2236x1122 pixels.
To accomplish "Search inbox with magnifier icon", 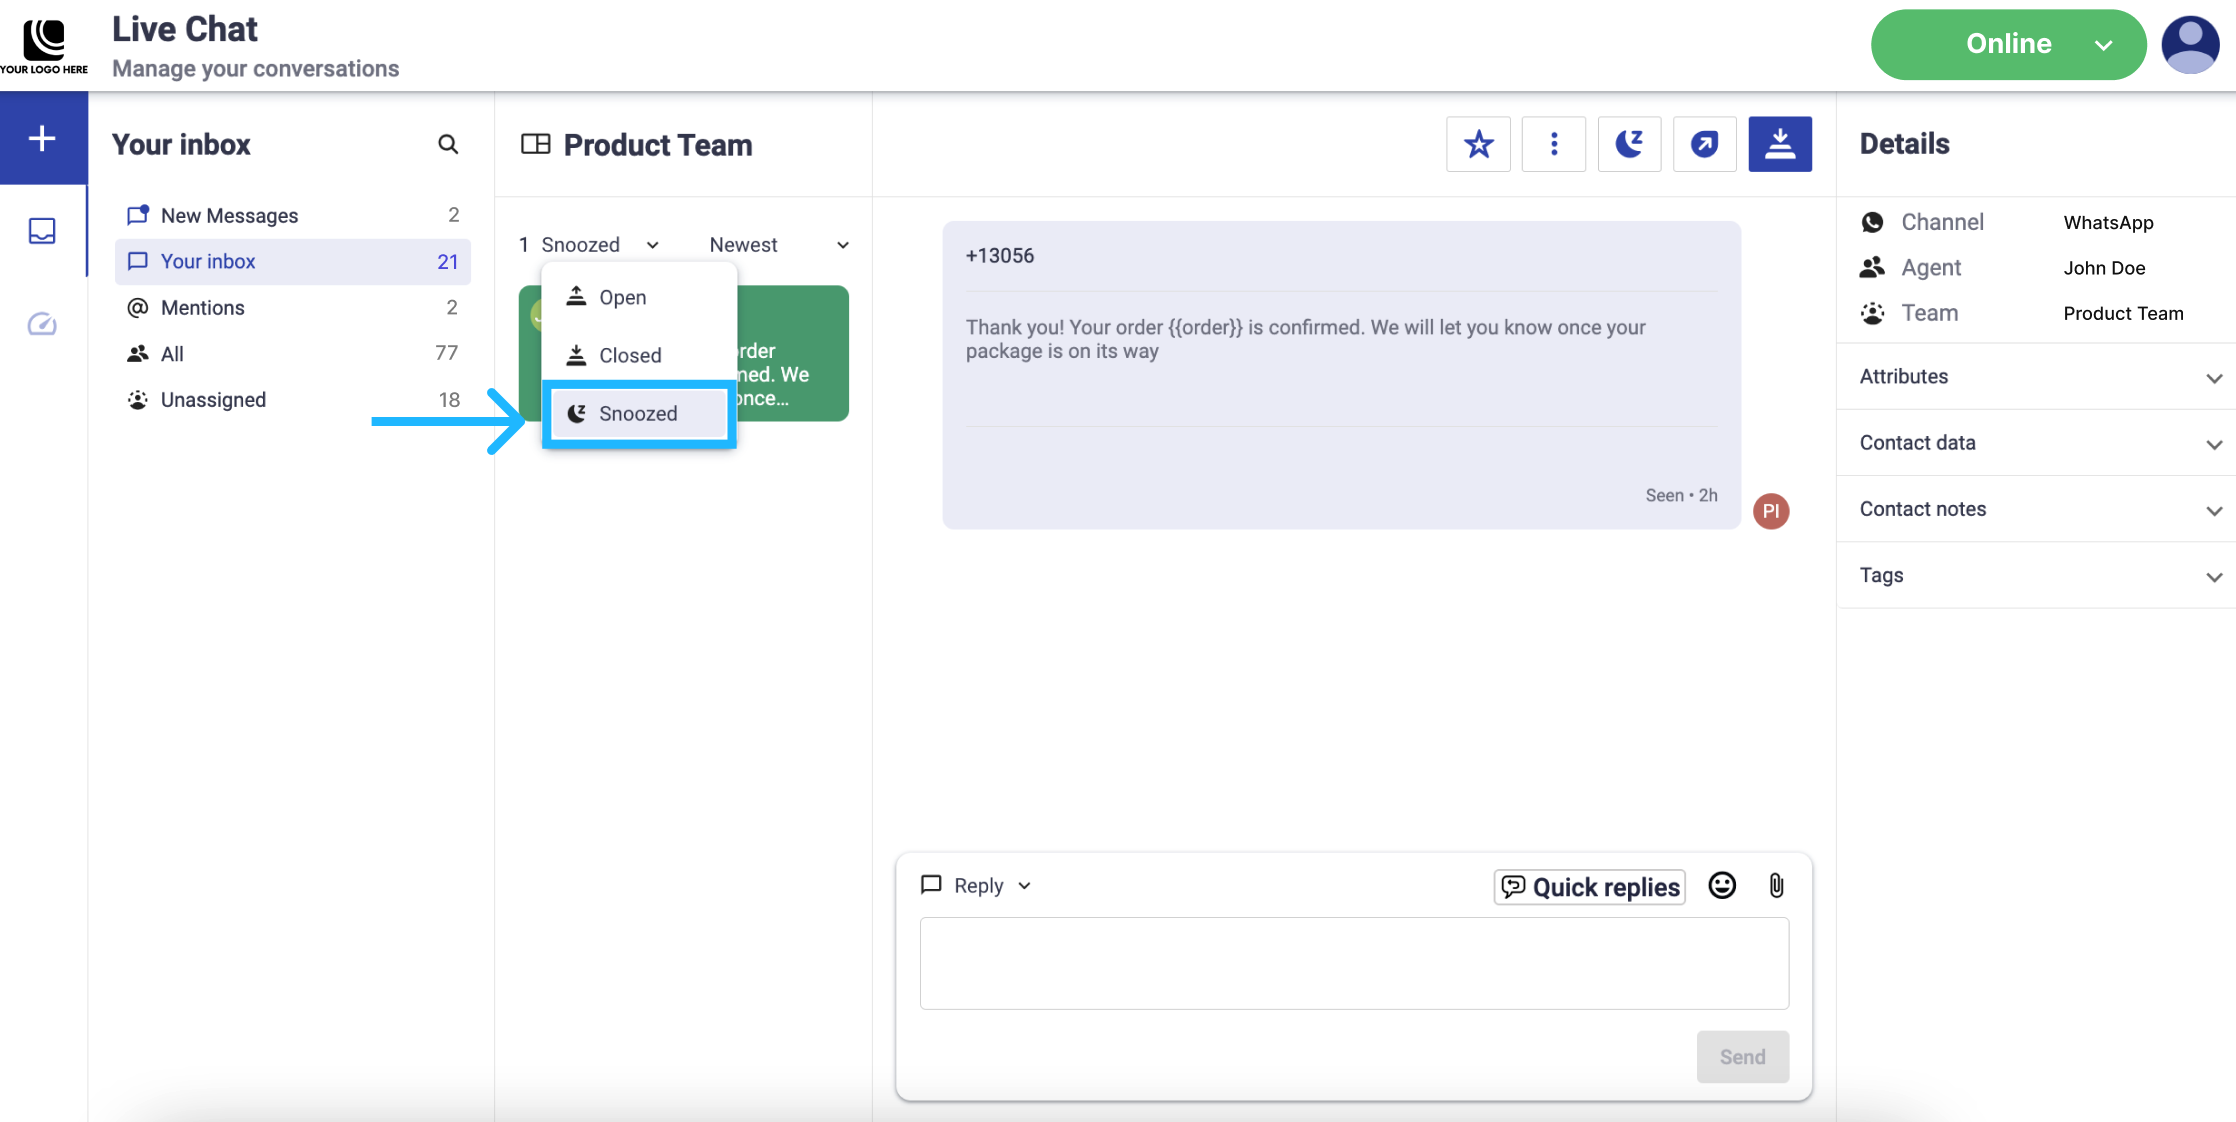I will click(448, 144).
